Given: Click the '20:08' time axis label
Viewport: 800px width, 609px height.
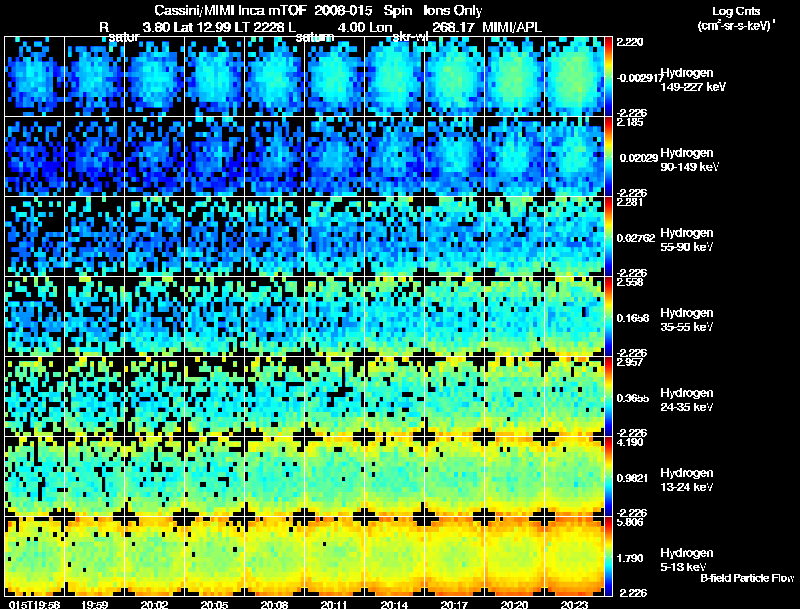Looking at the screenshot, I should pos(274,604).
